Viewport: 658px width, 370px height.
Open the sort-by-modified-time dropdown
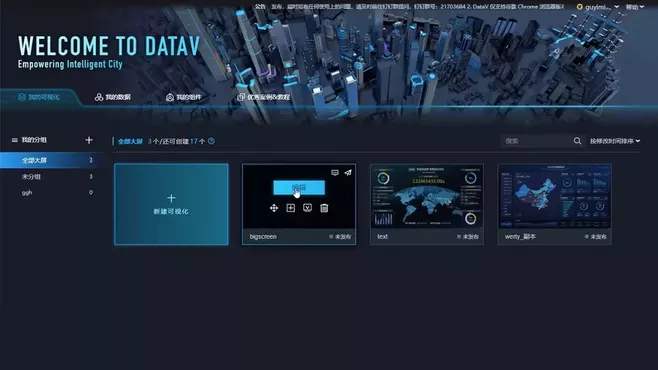point(615,141)
